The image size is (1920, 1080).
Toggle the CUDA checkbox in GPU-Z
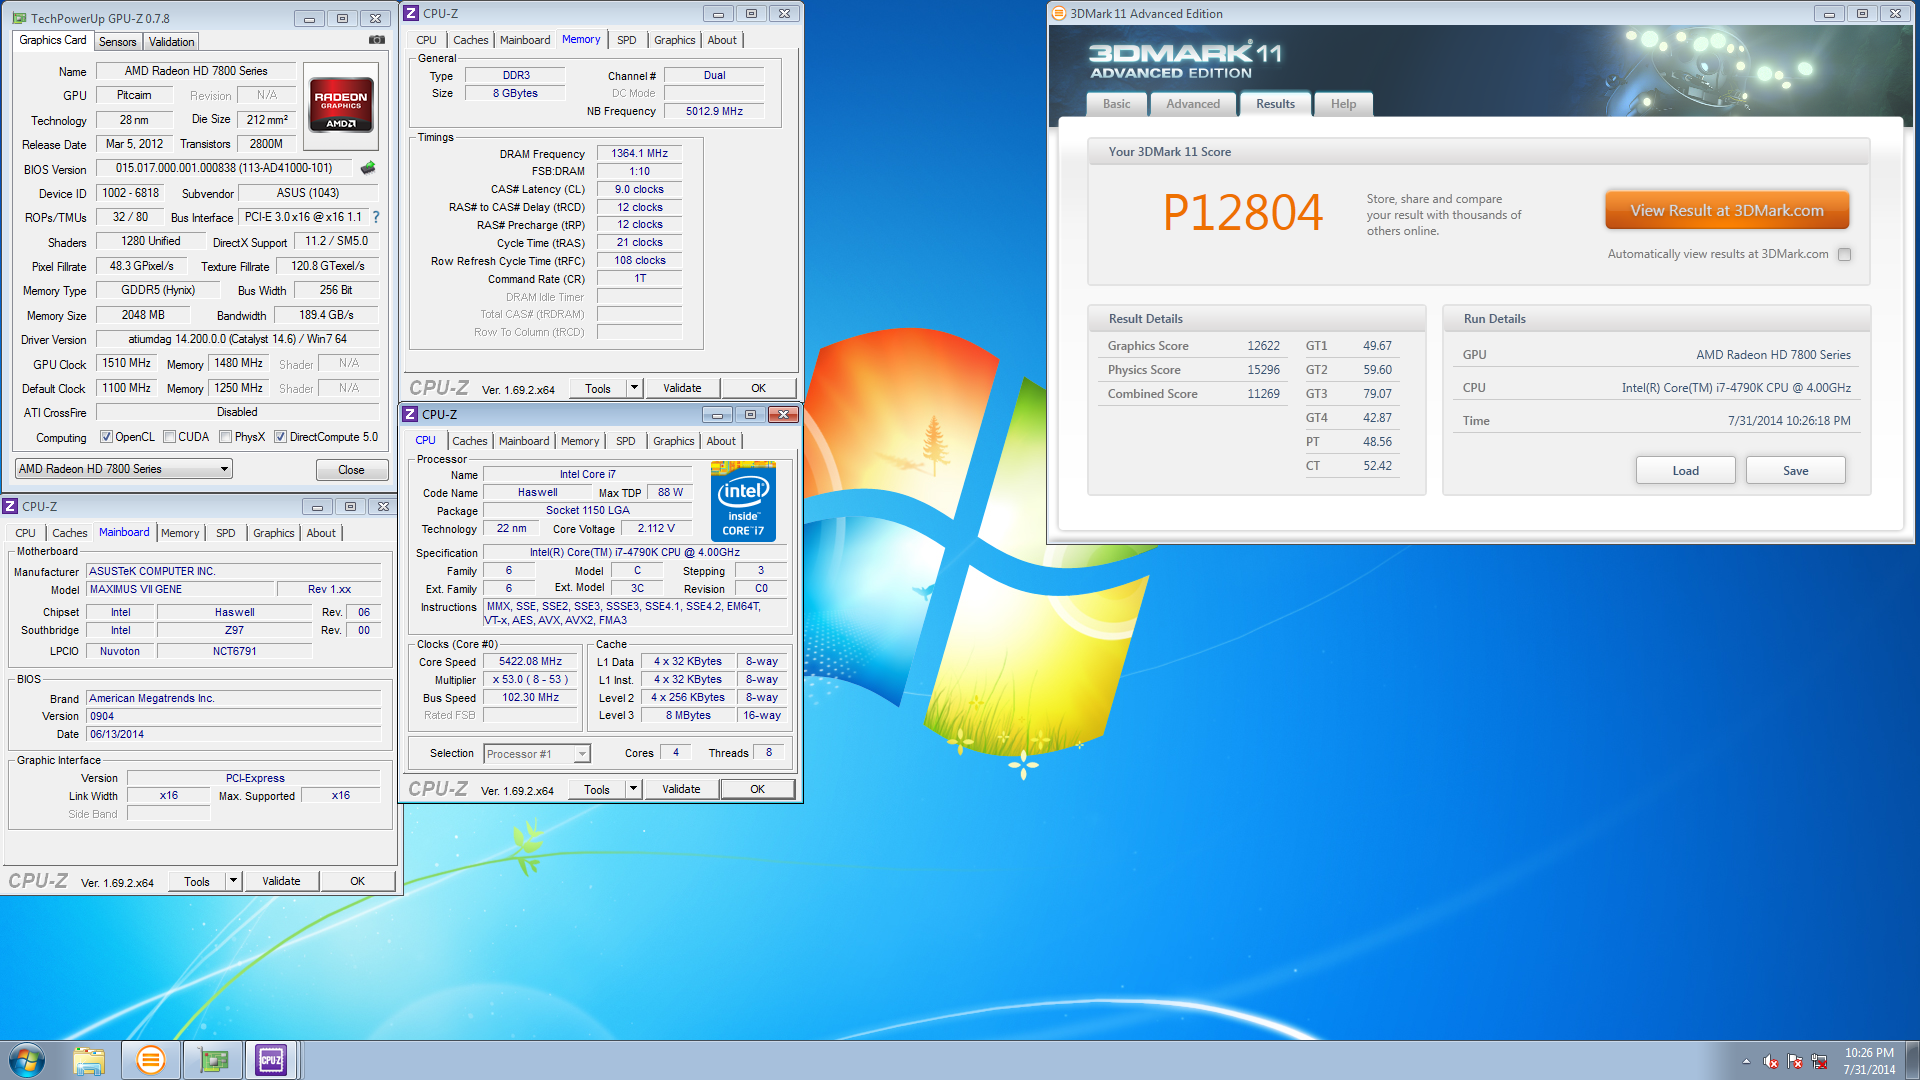click(x=170, y=437)
